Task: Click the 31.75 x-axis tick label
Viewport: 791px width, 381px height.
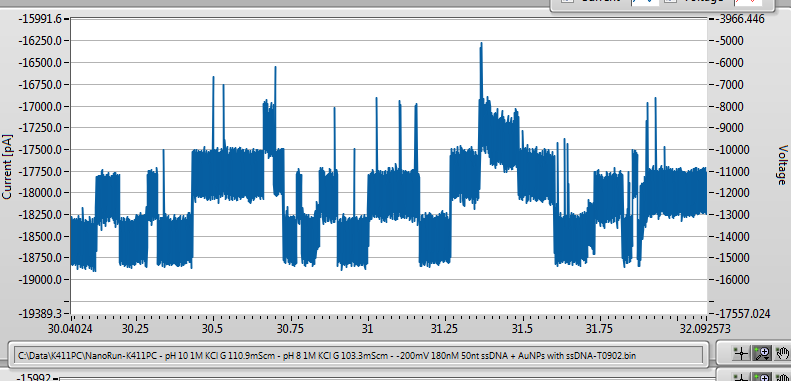Action: click(598, 329)
